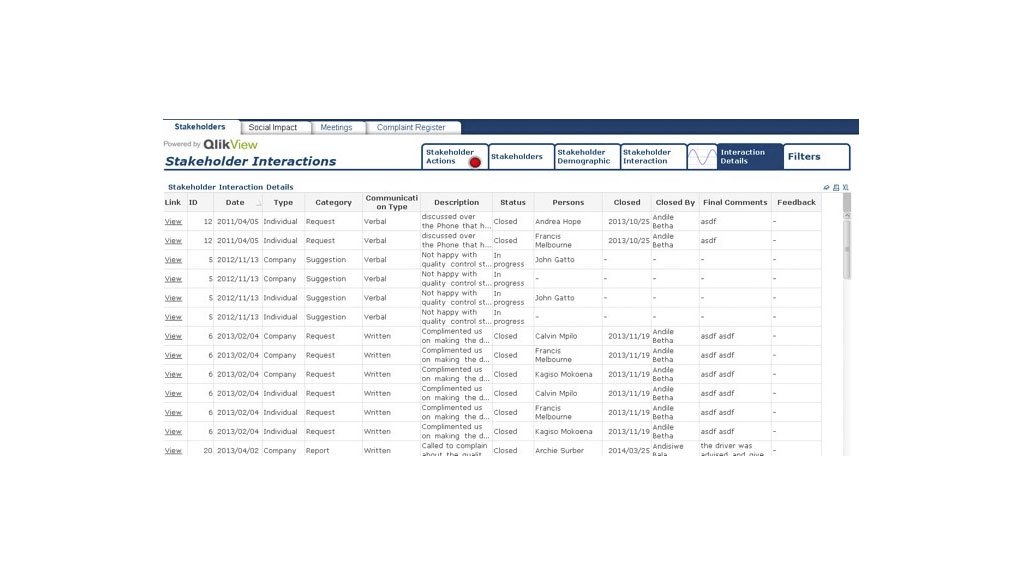The width and height of the screenshot is (1022, 575).
Task: Select the Stakeholders navigation button
Action: (521, 156)
